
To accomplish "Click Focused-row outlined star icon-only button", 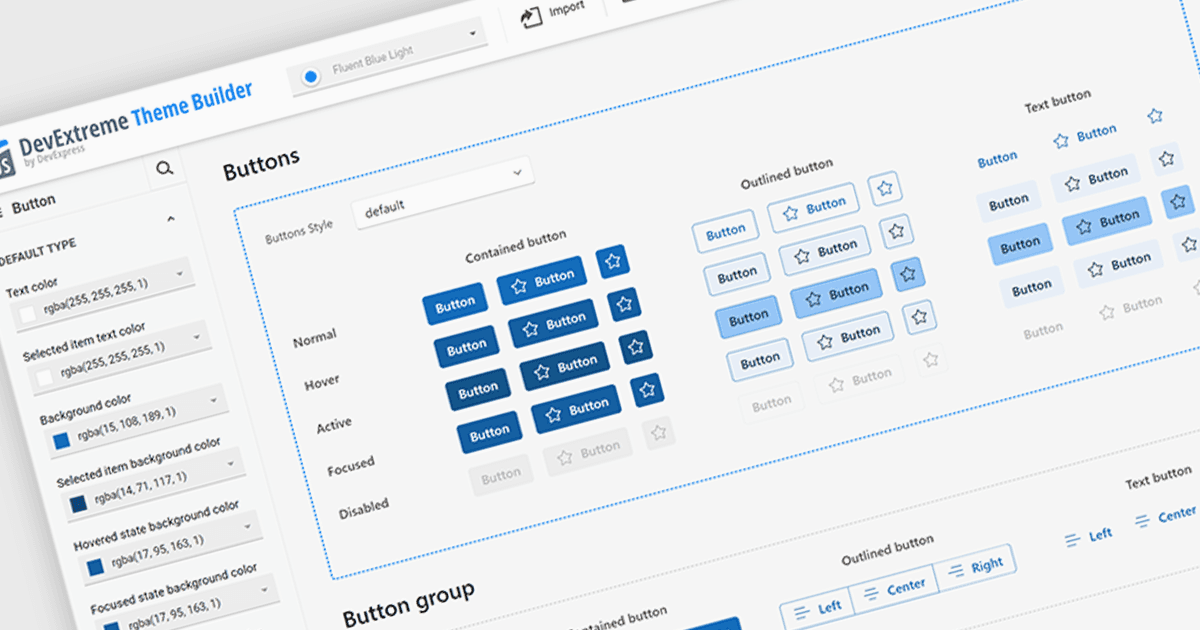I will tap(920, 316).
